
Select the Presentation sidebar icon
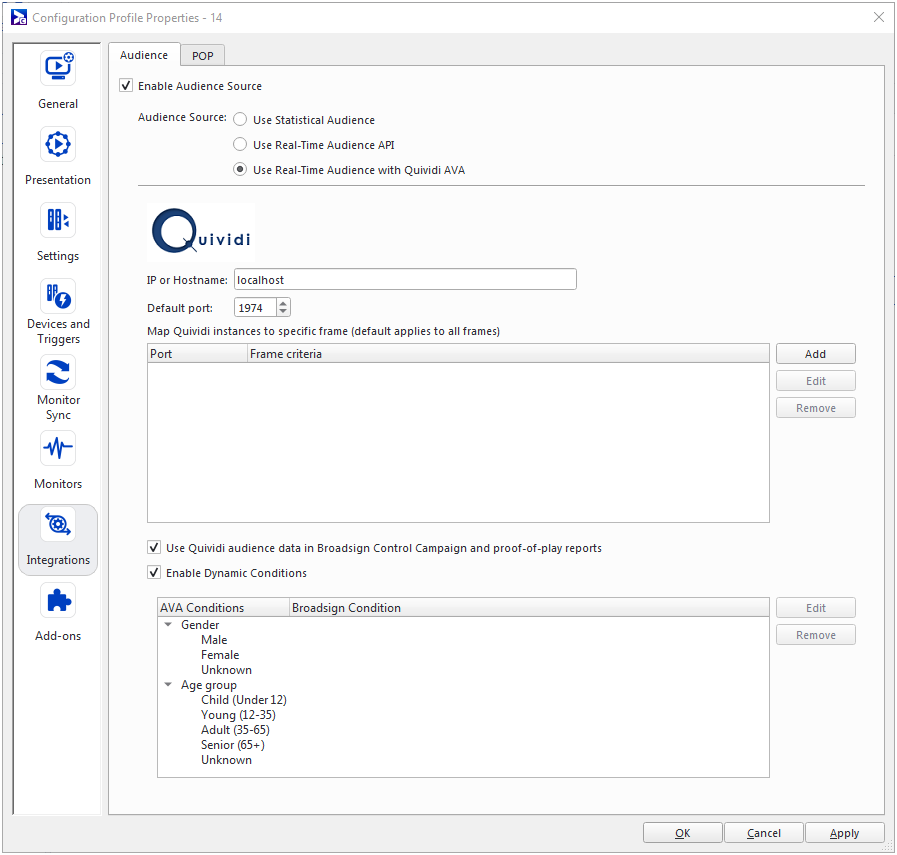58,145
